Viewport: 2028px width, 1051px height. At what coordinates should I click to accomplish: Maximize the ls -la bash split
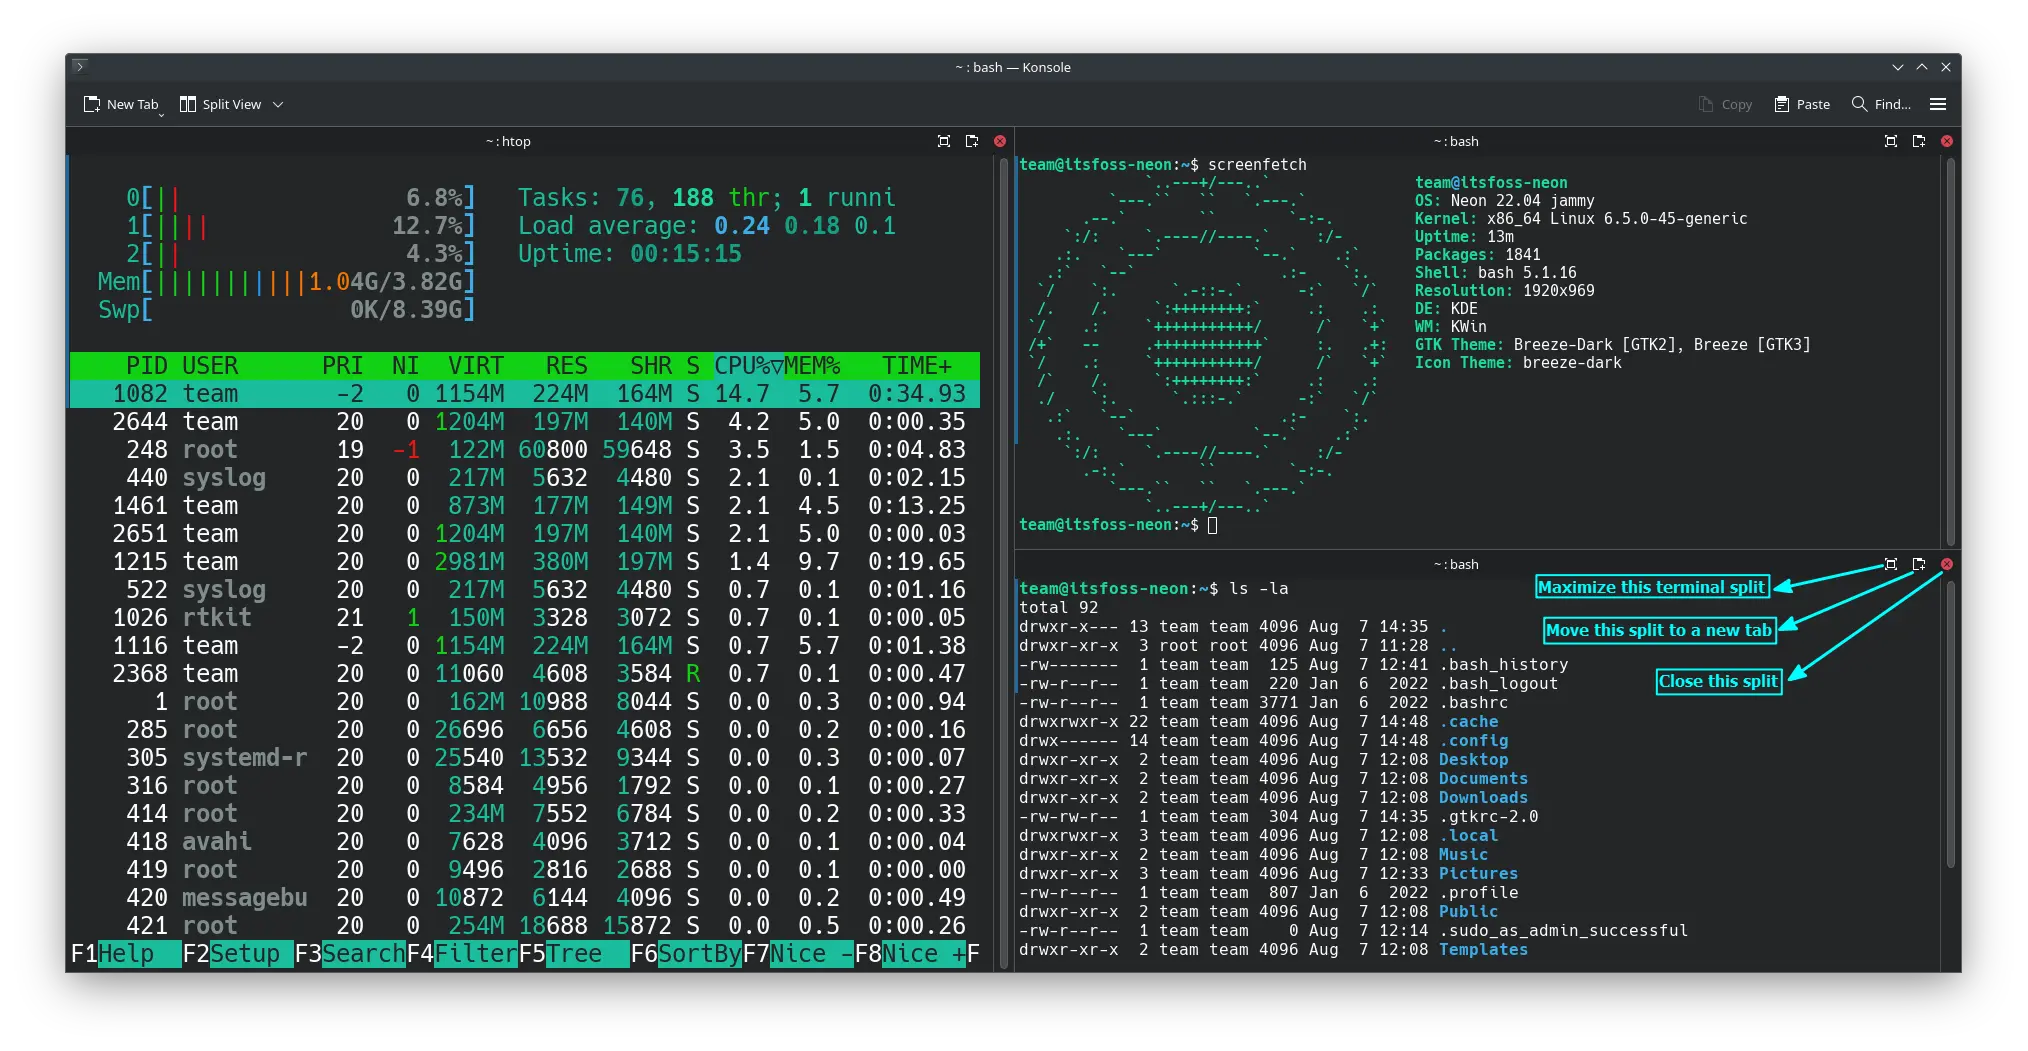tap(1890, 564)
